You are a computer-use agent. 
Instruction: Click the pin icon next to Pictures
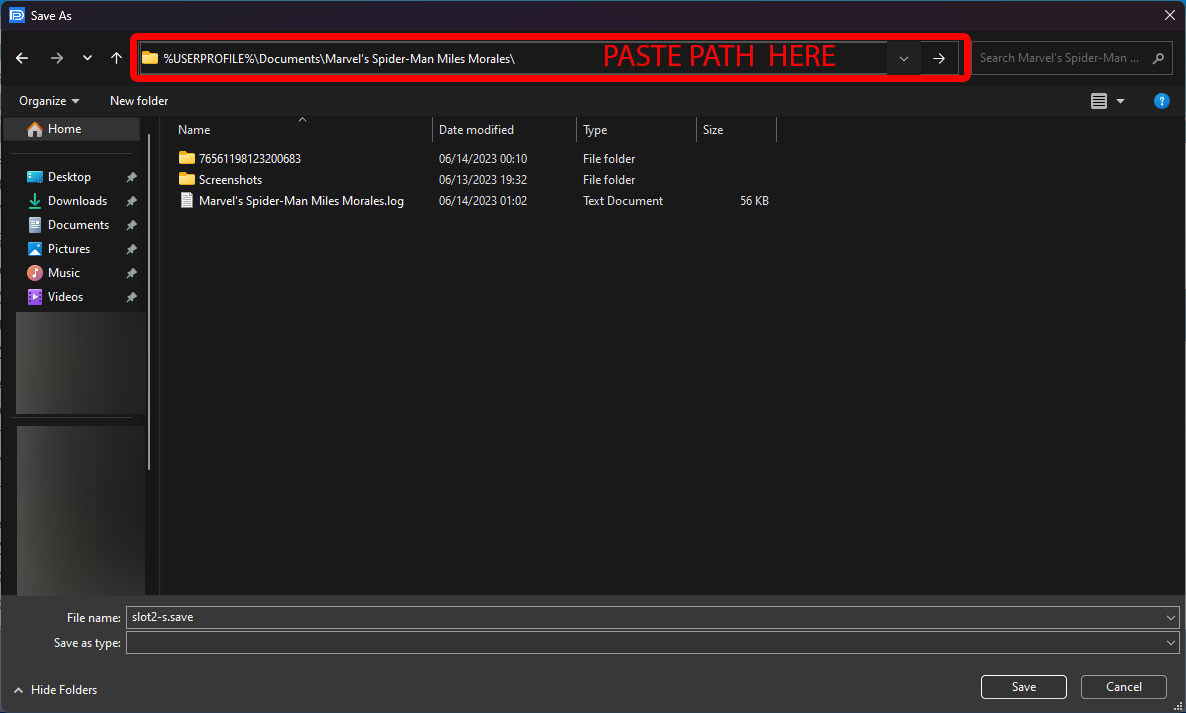(x=132, y=249)
